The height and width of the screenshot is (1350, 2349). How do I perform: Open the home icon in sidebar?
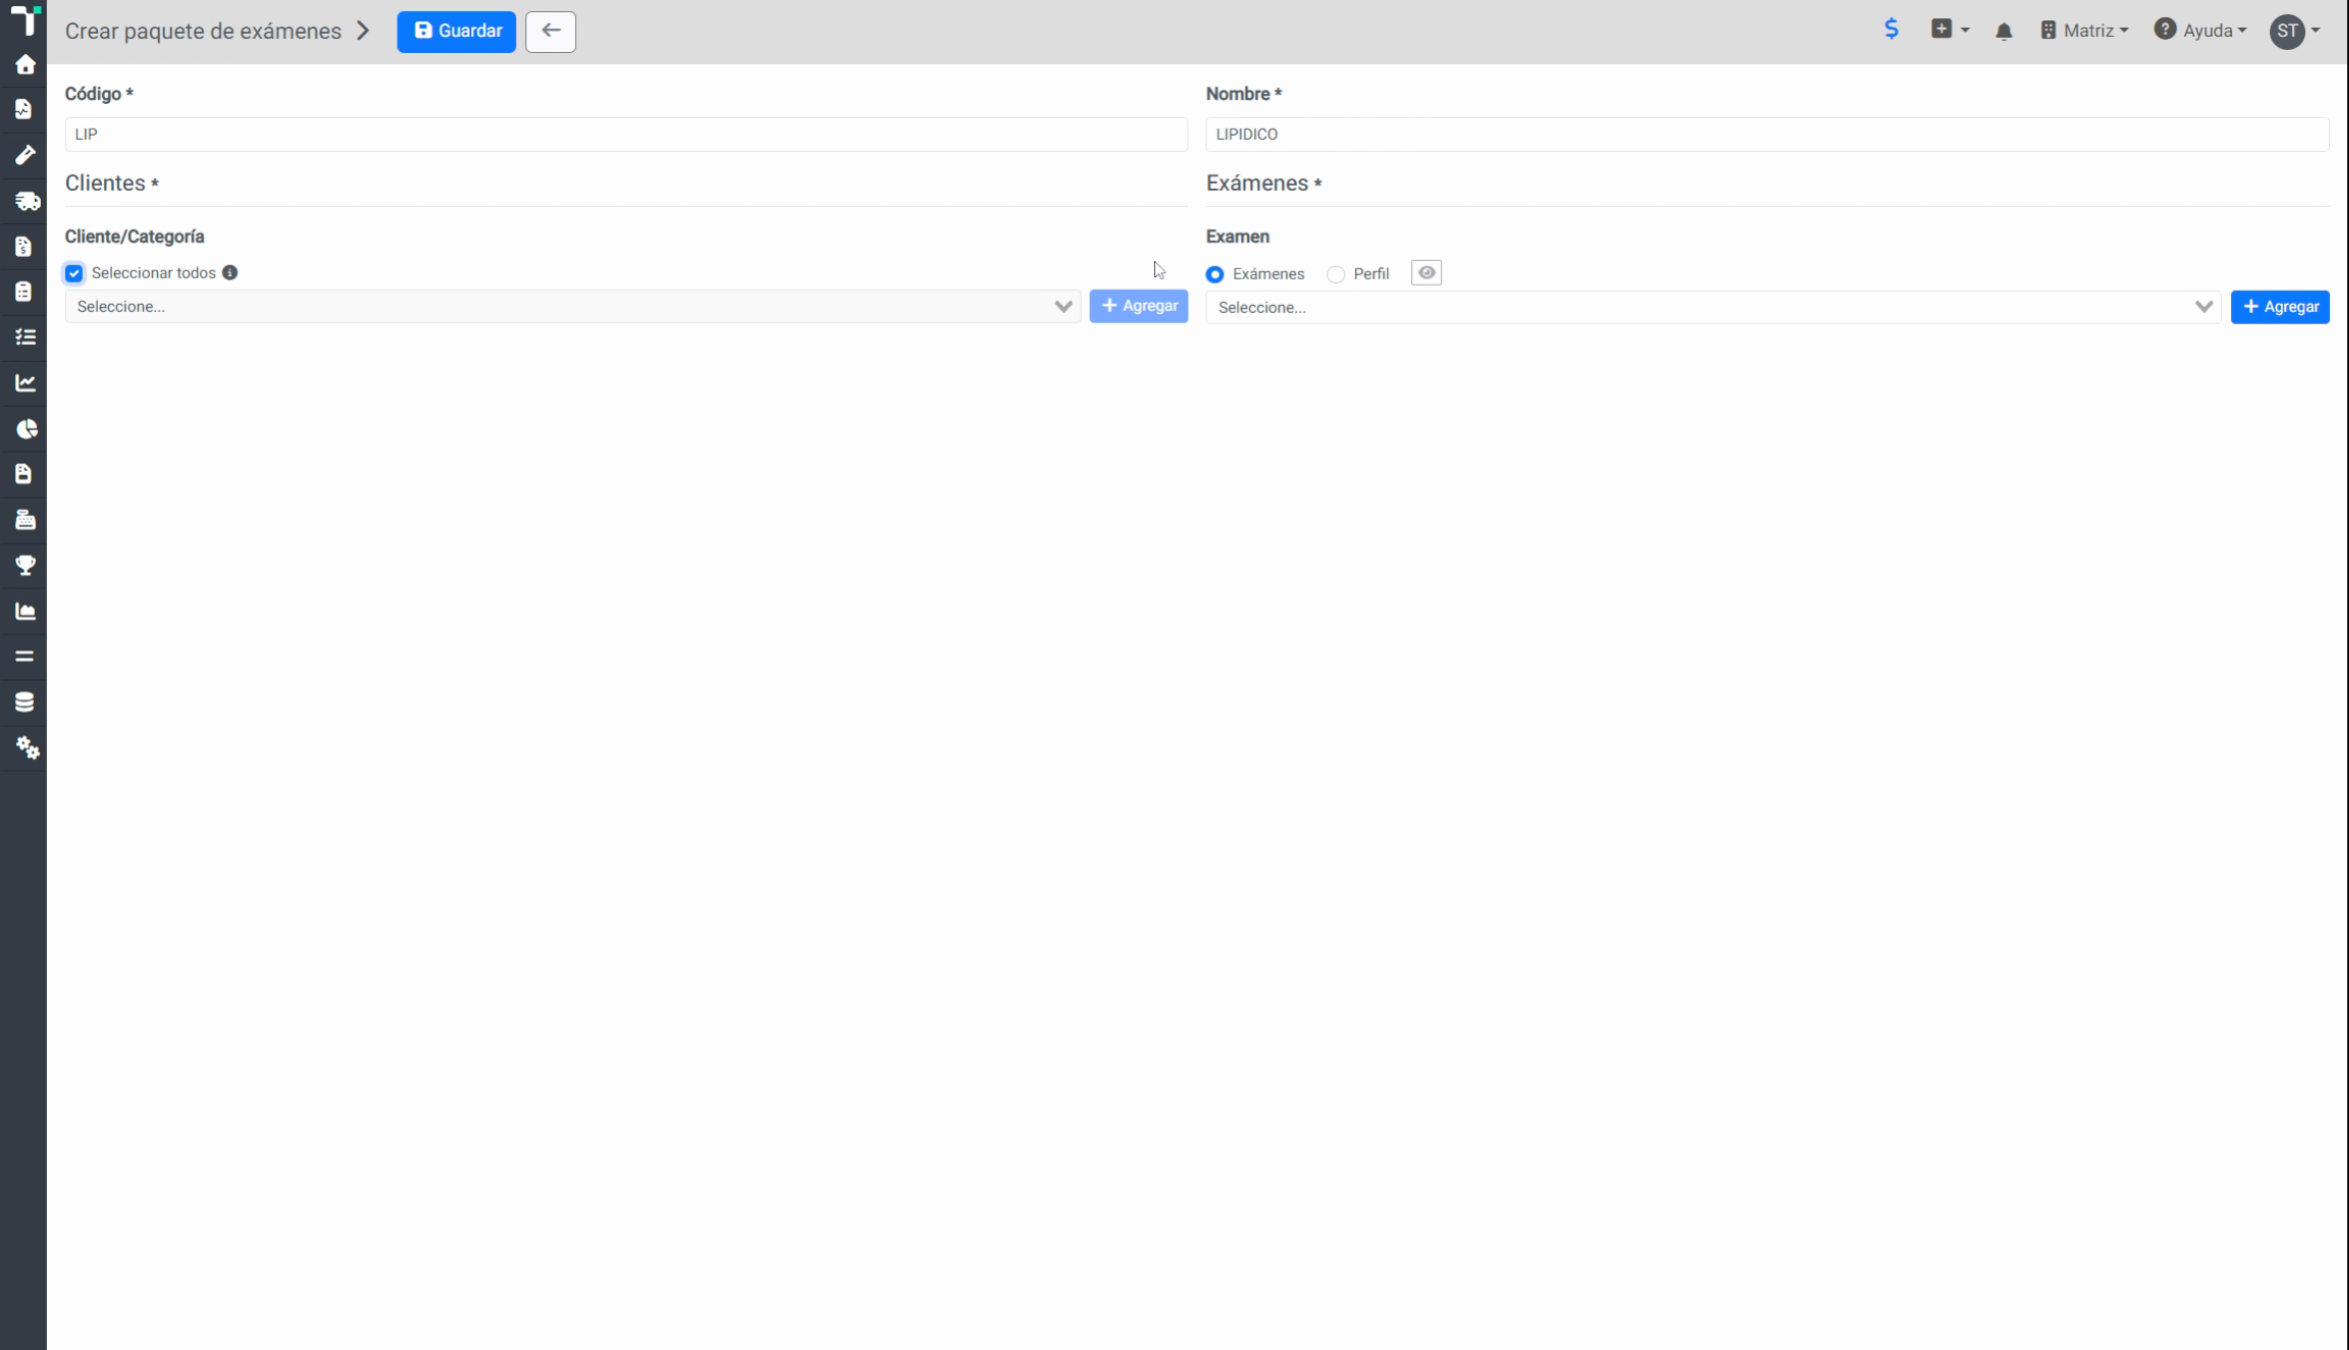click(25, 65)
